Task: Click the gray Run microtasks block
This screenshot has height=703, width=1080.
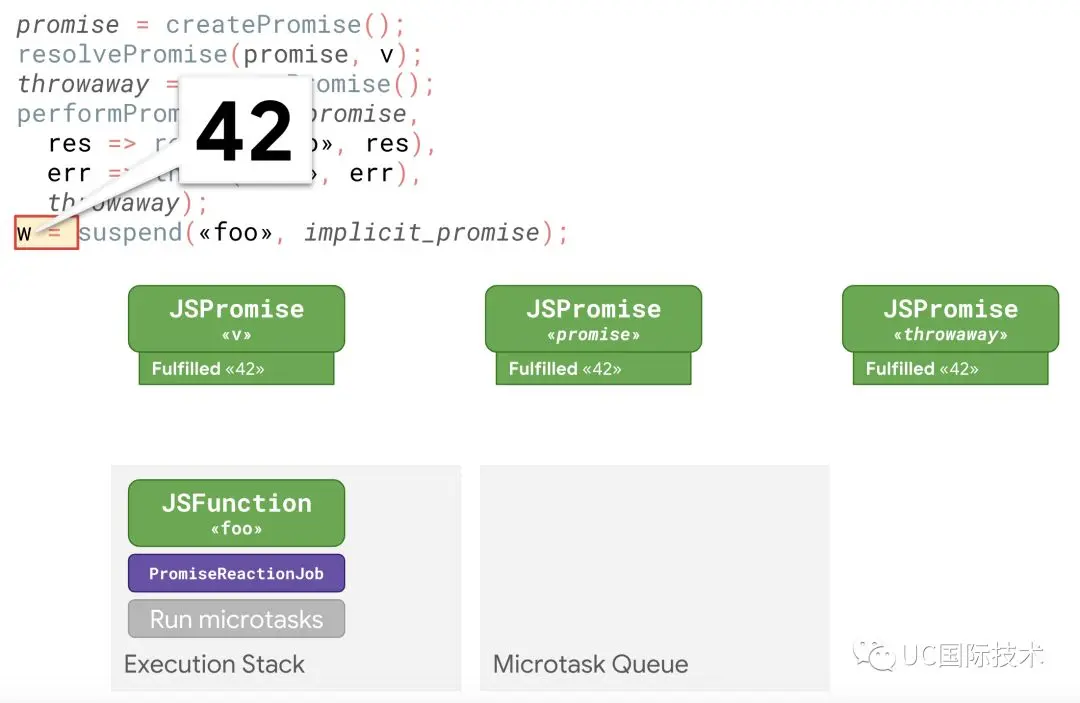Action: coord(236,618)
